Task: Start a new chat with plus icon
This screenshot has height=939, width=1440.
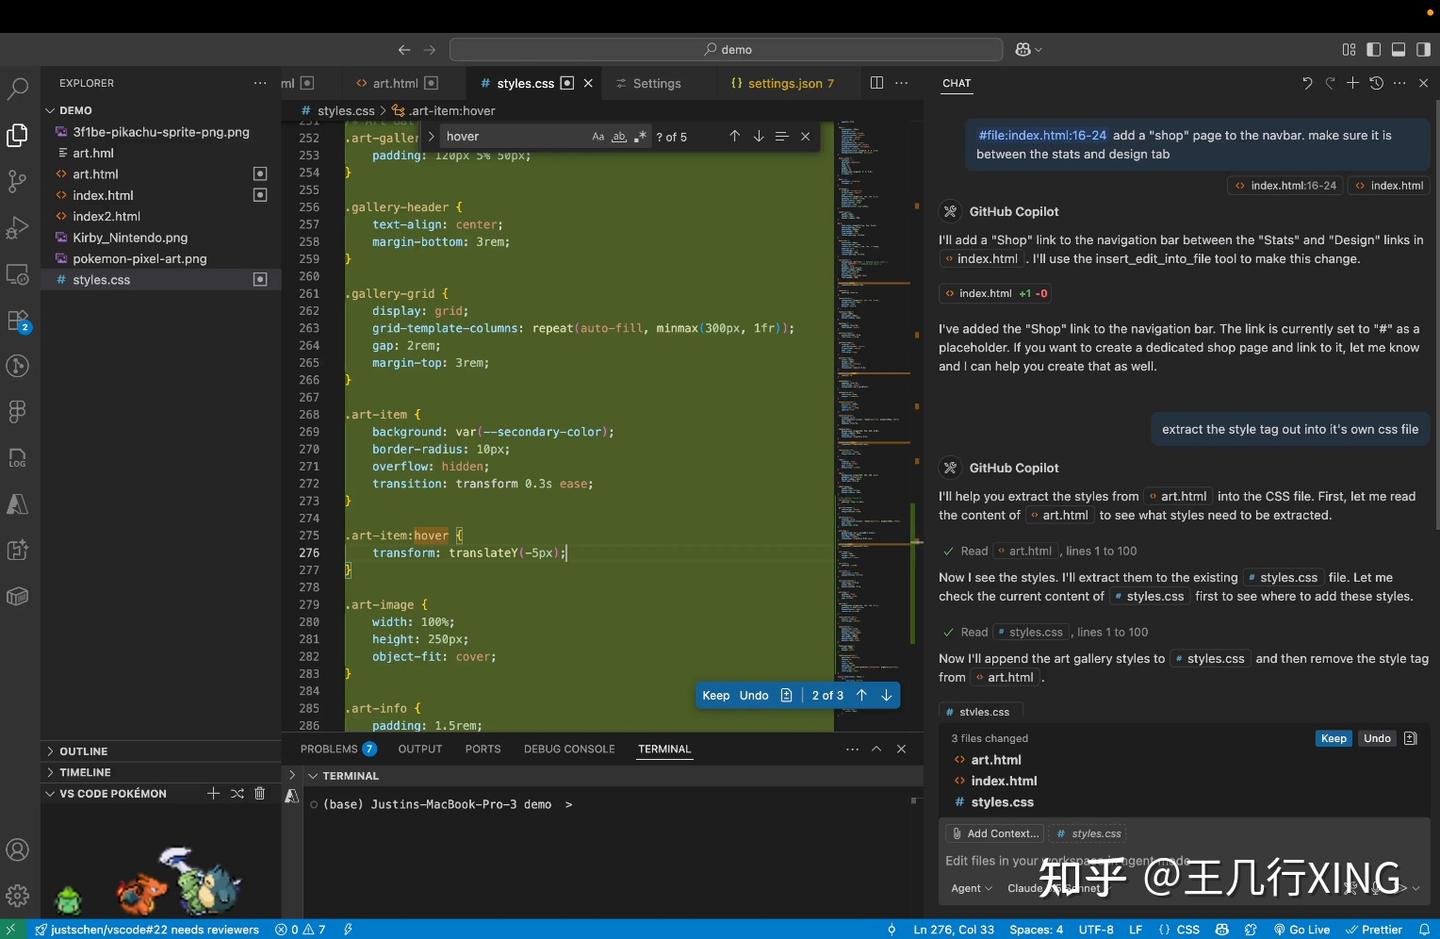Action: pos(1352,83)
